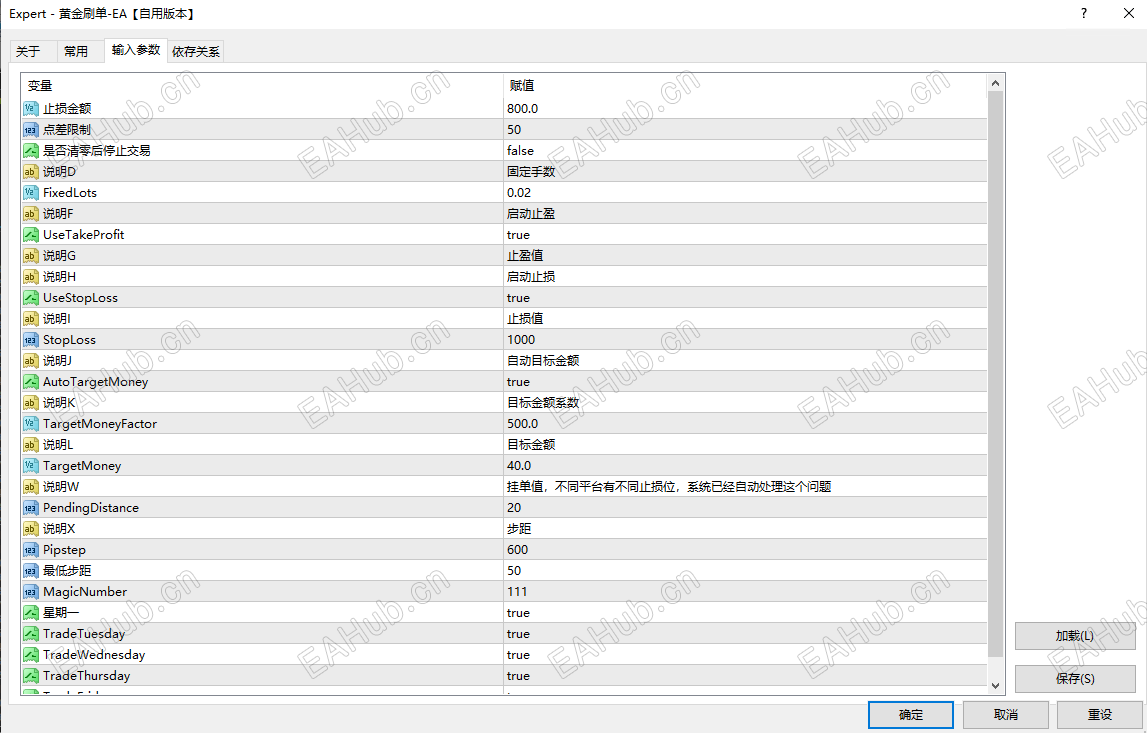Open the 常用 tab

[80, 52]
